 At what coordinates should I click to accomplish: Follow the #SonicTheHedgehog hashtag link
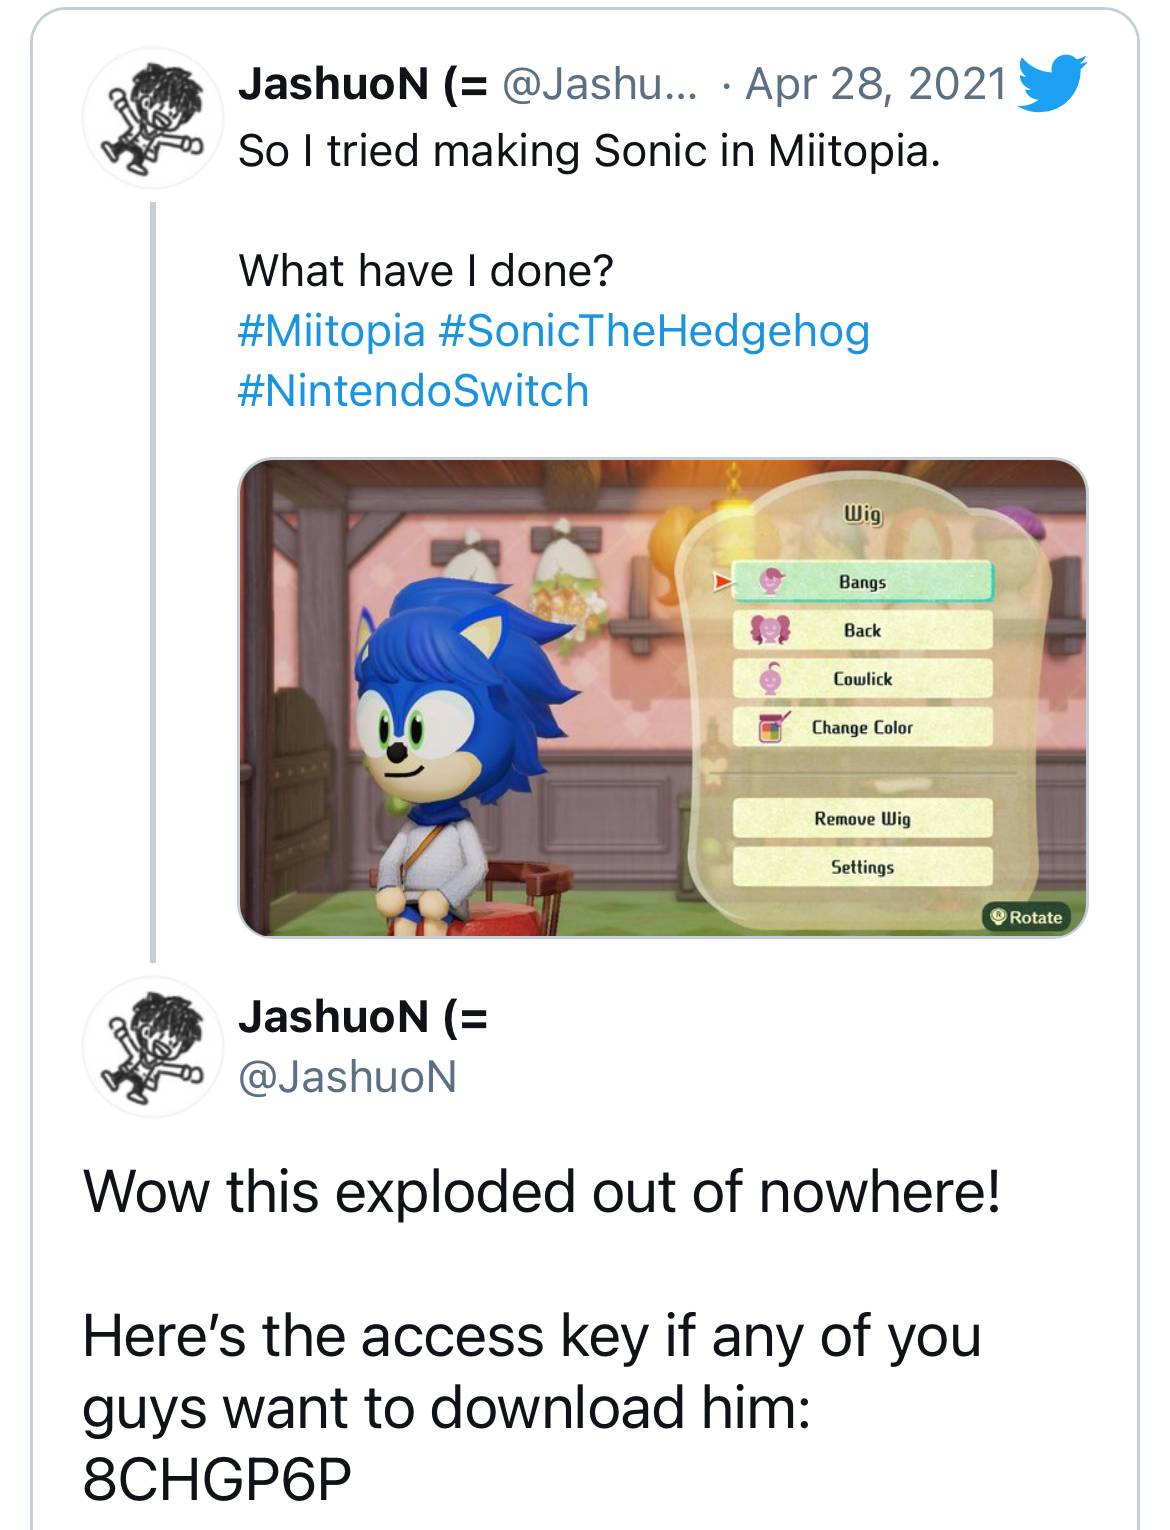pos(654,331)
